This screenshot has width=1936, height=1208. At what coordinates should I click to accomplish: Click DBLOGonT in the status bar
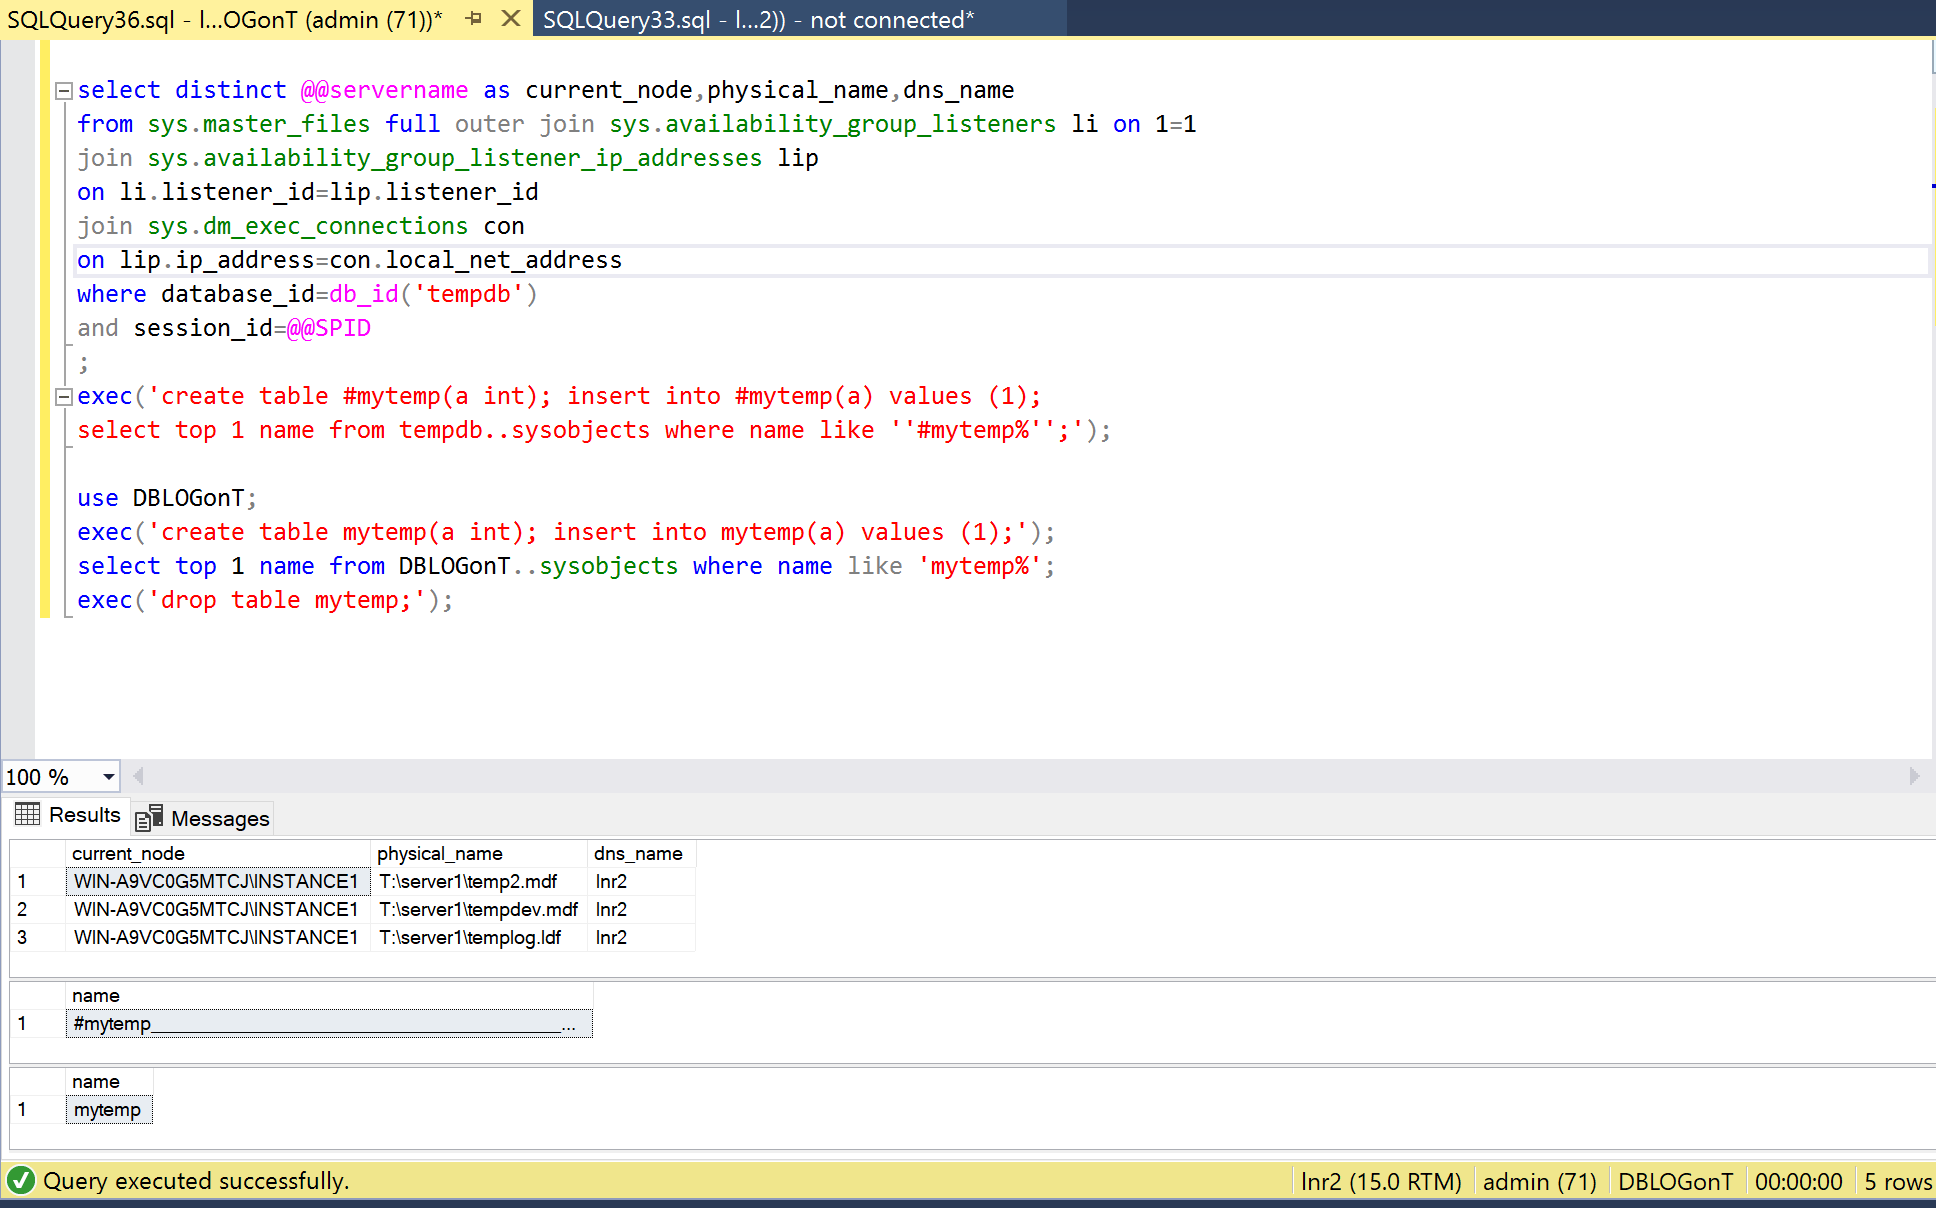[1675, 1182]
